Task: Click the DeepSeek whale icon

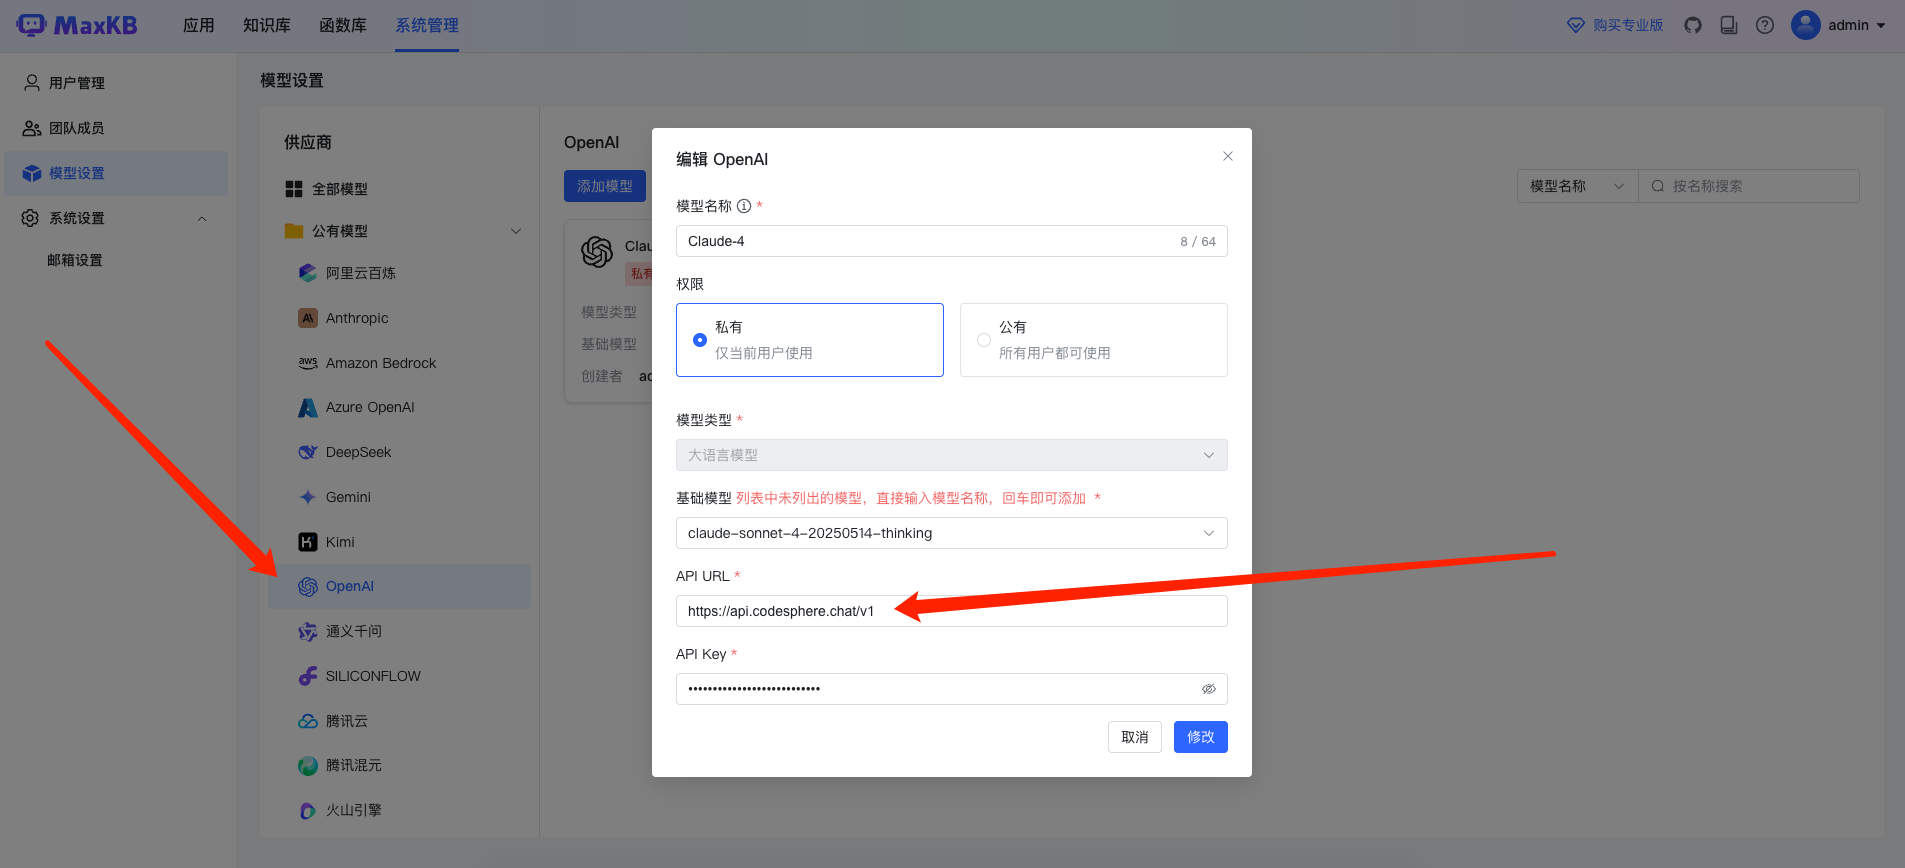Action: click(x=308, y=452)
